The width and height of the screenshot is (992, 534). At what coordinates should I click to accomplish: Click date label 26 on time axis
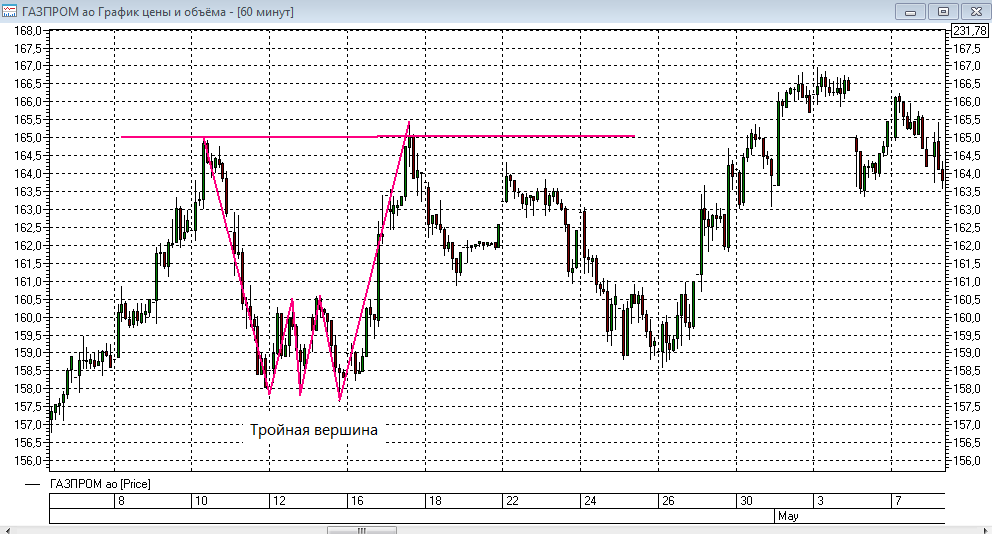coord(668,500)
